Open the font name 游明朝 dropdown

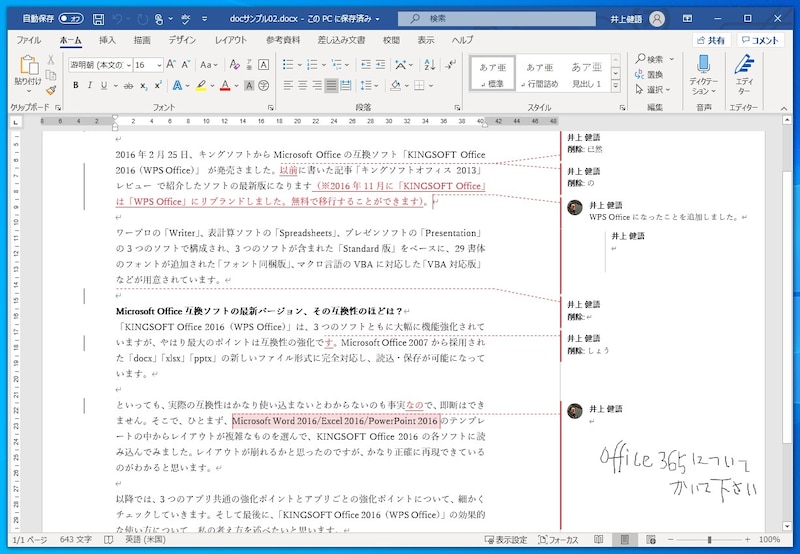[x=127, y=64]
